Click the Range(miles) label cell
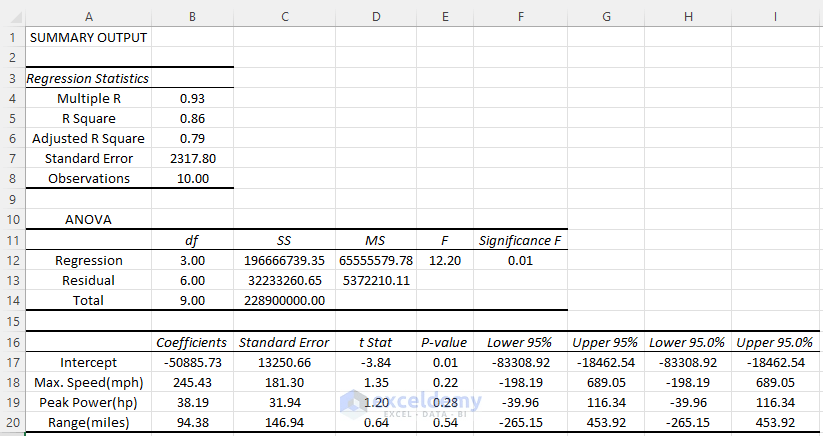The height and width of the screenshot is (436, 823). point(89,422)
